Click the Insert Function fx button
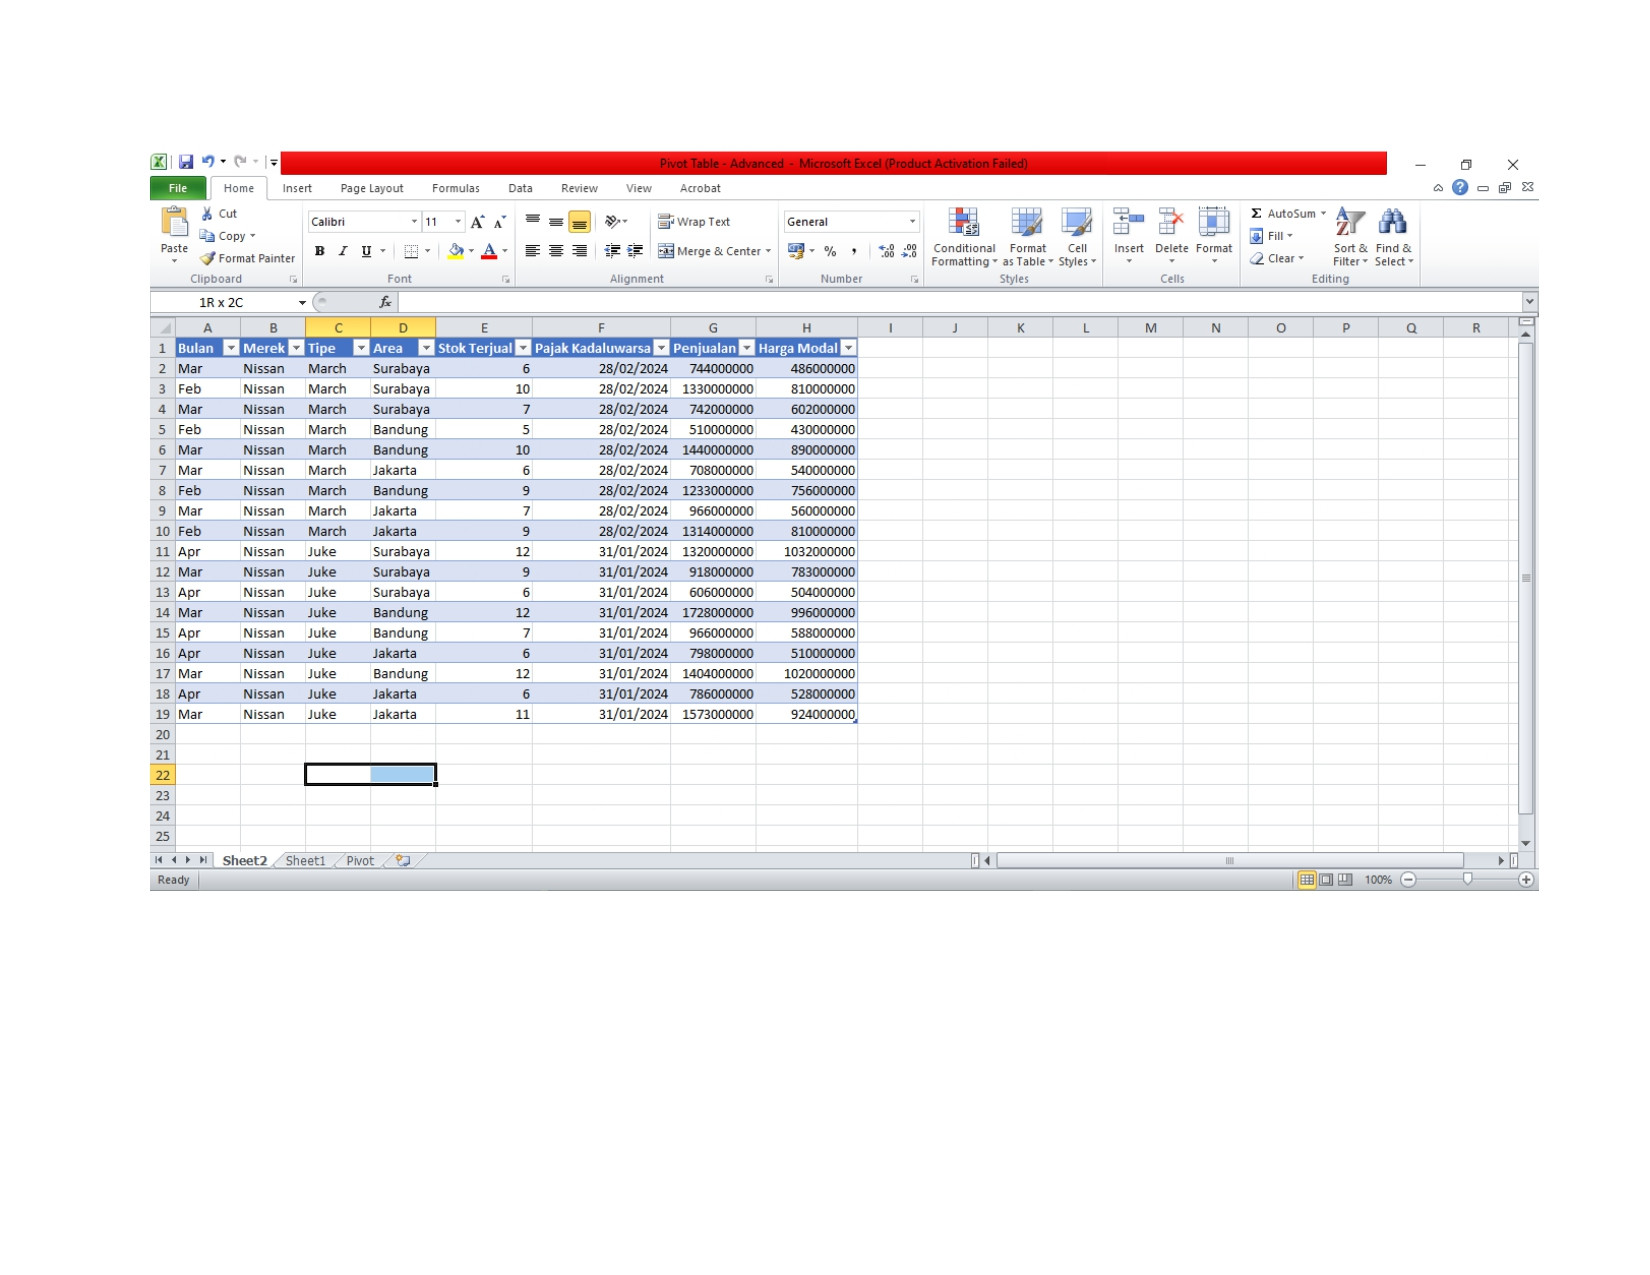The image size is (1650, 1275). 385,302
